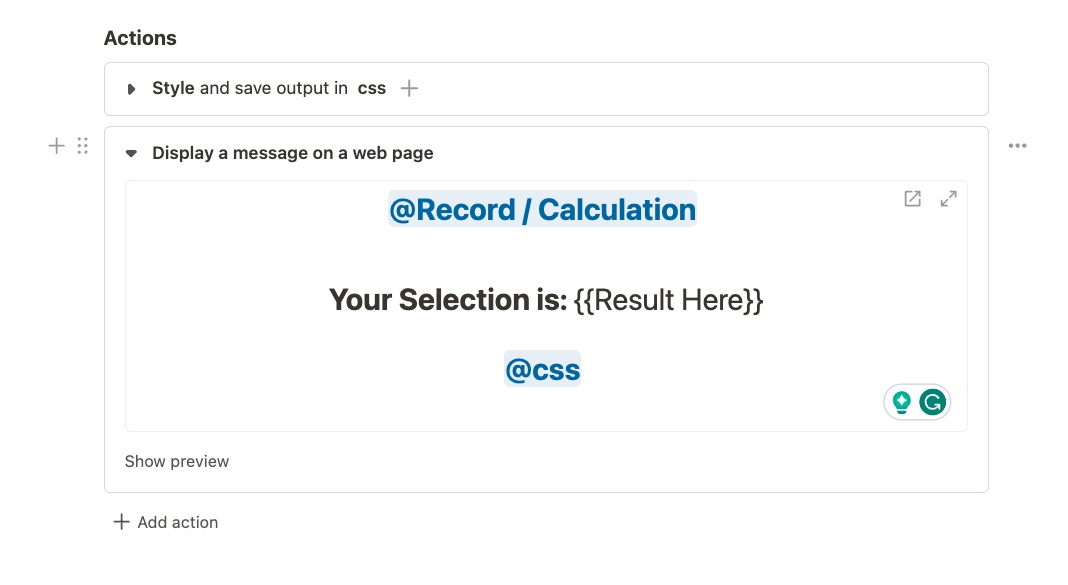Expand message editor to full screen

coord(948,199)
